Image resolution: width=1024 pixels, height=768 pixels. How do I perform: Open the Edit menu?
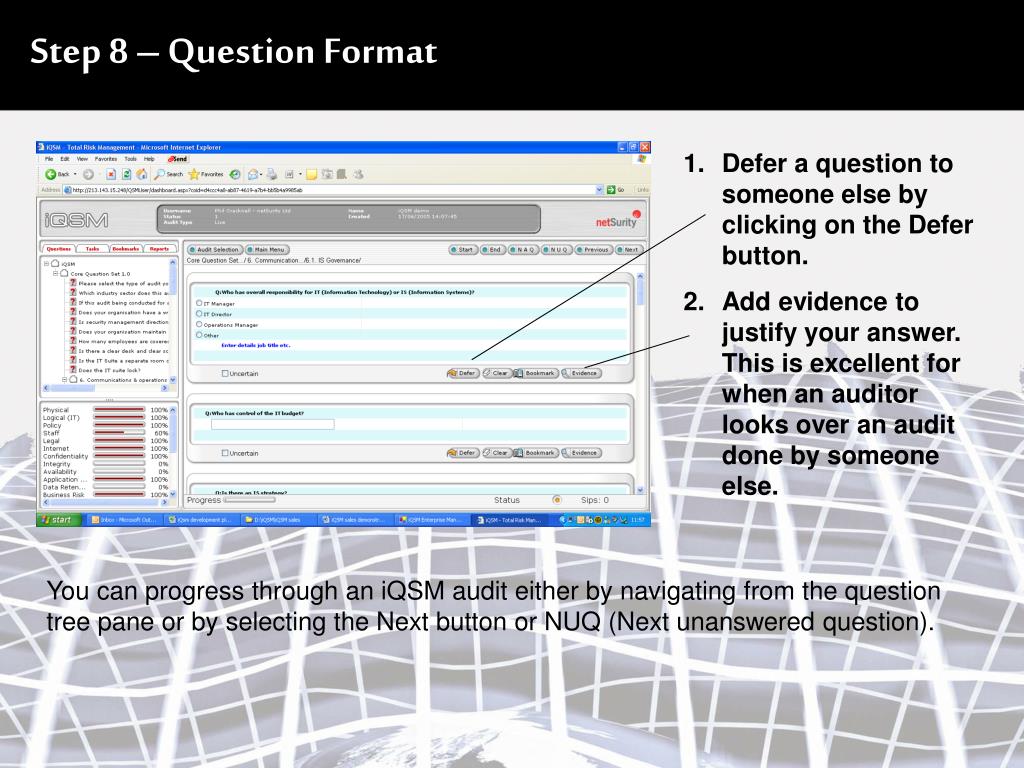pyautogui.click(x=65, y=159)
